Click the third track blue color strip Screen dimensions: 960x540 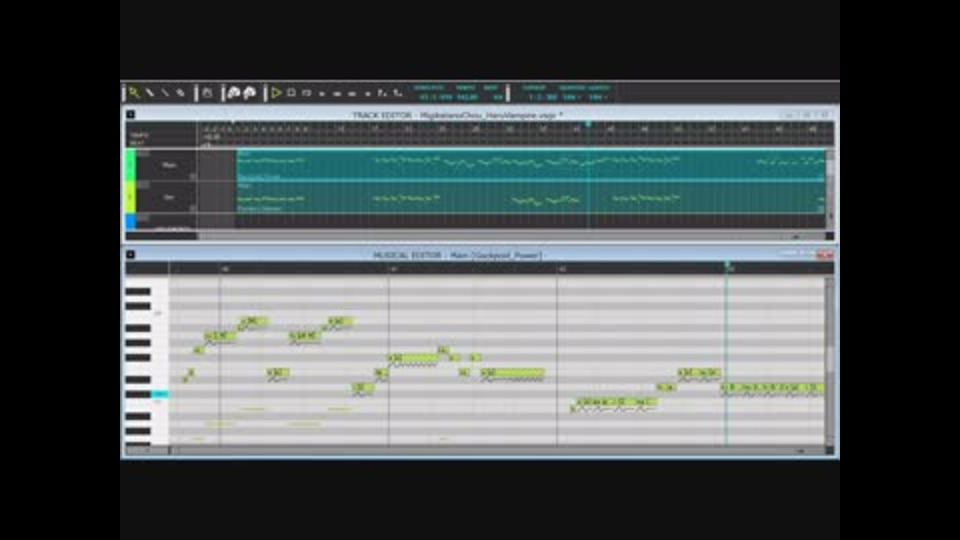point(130,221)
